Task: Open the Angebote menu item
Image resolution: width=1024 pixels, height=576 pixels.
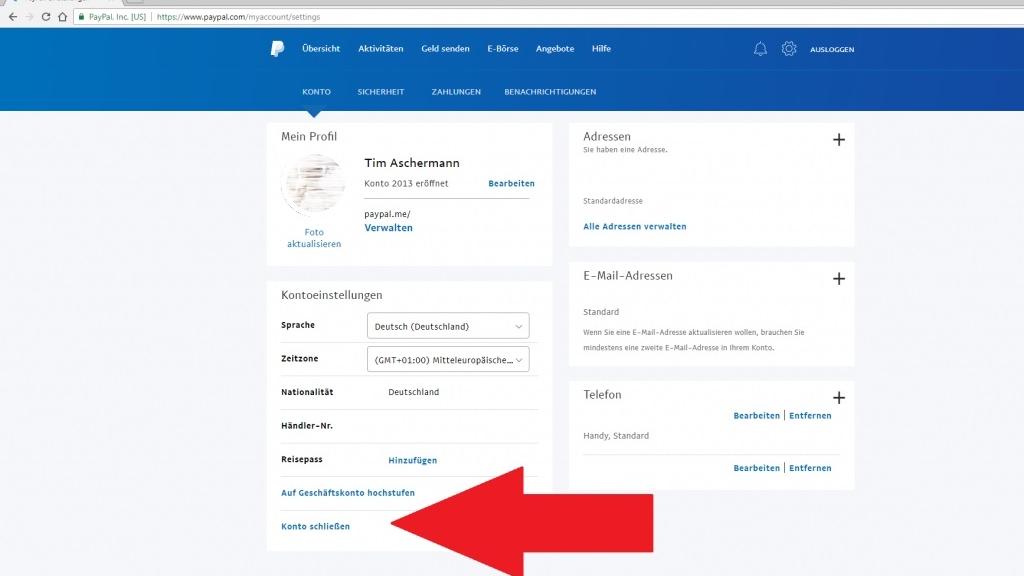Action: pos(554,48)
